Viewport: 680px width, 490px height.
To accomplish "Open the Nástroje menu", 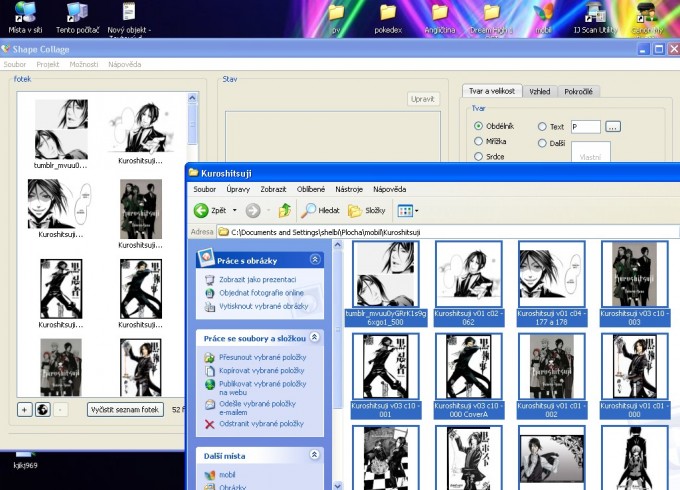I will coord(349,189).
